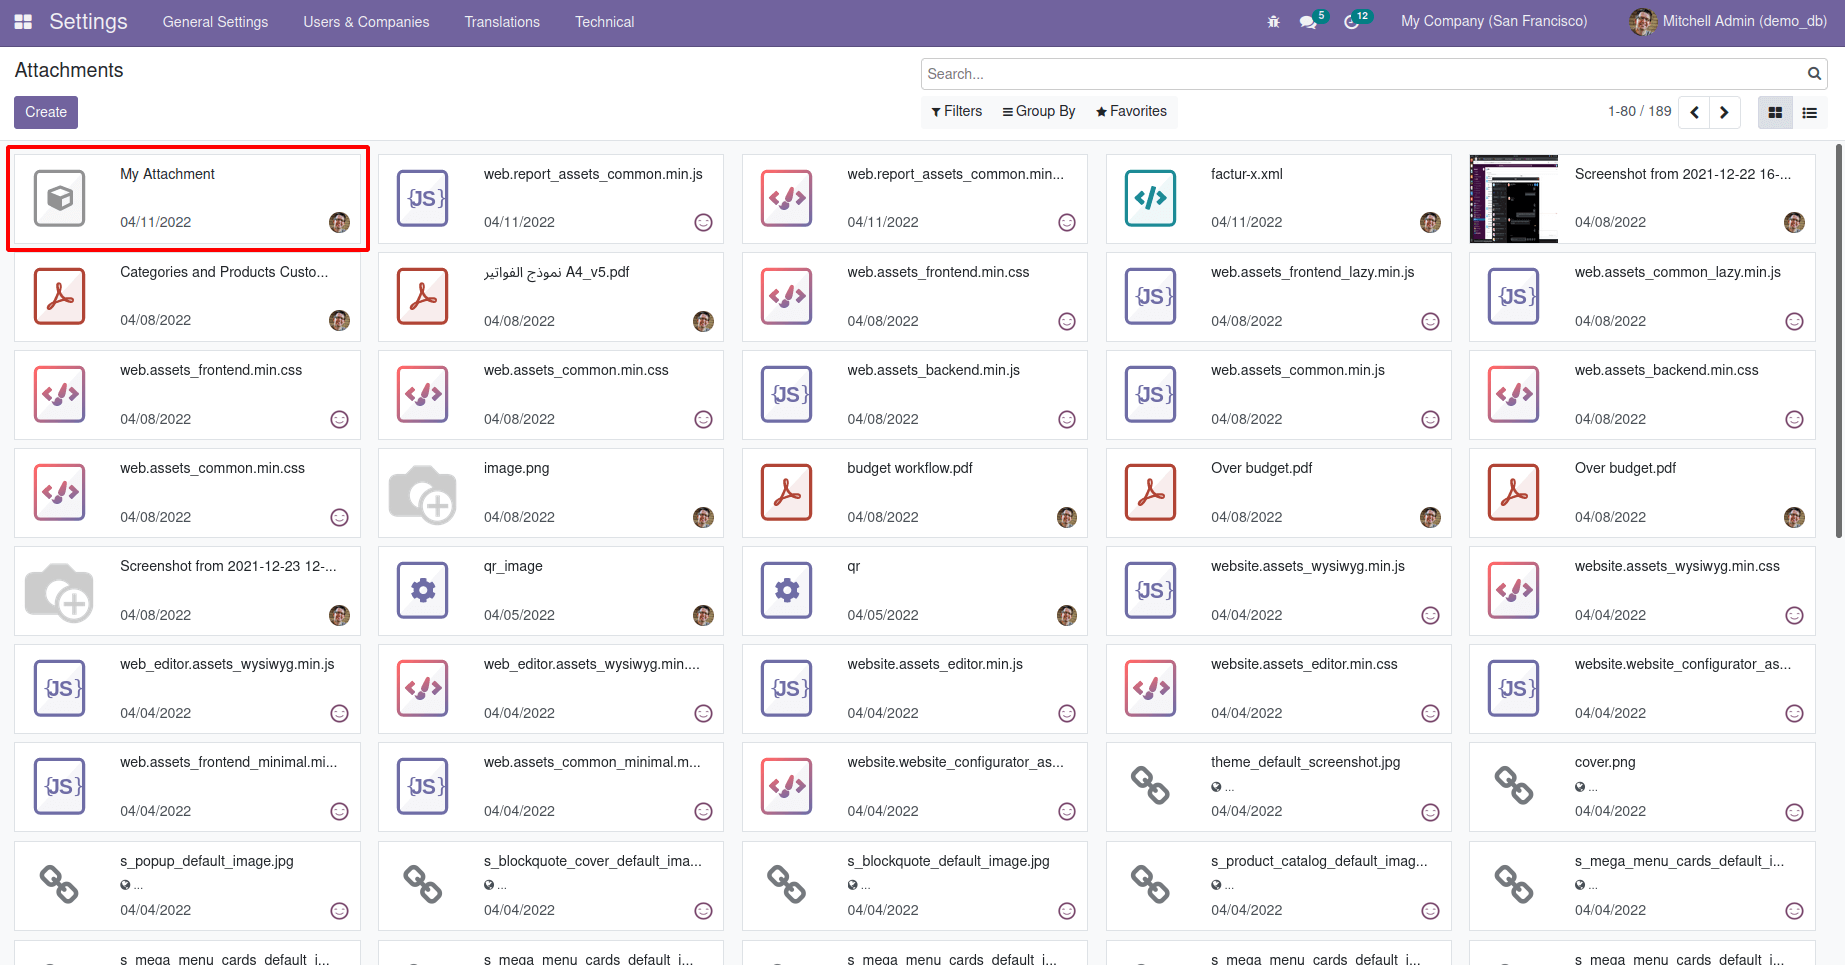Click CSS icon of website.assets_wysiwyg.min.css

[x=1514, y=590]
